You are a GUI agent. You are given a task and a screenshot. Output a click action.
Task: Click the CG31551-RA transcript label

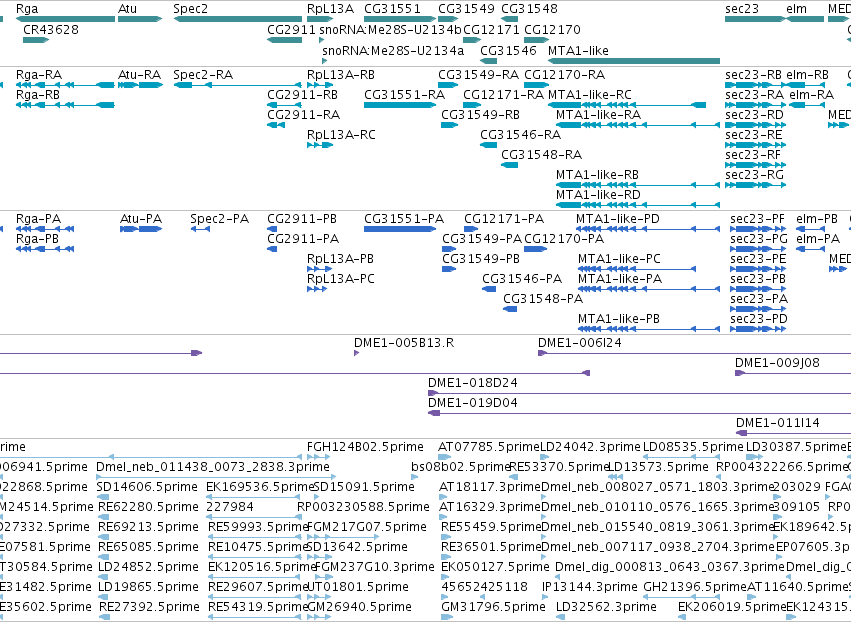404,94
